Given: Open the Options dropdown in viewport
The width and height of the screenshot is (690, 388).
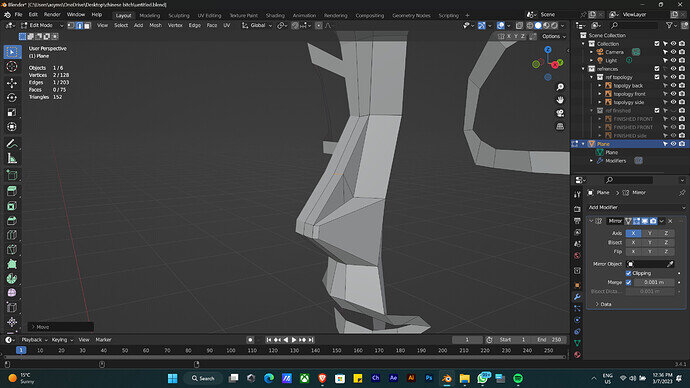Looking at the screenshot, I should click(x=554, y=37).
